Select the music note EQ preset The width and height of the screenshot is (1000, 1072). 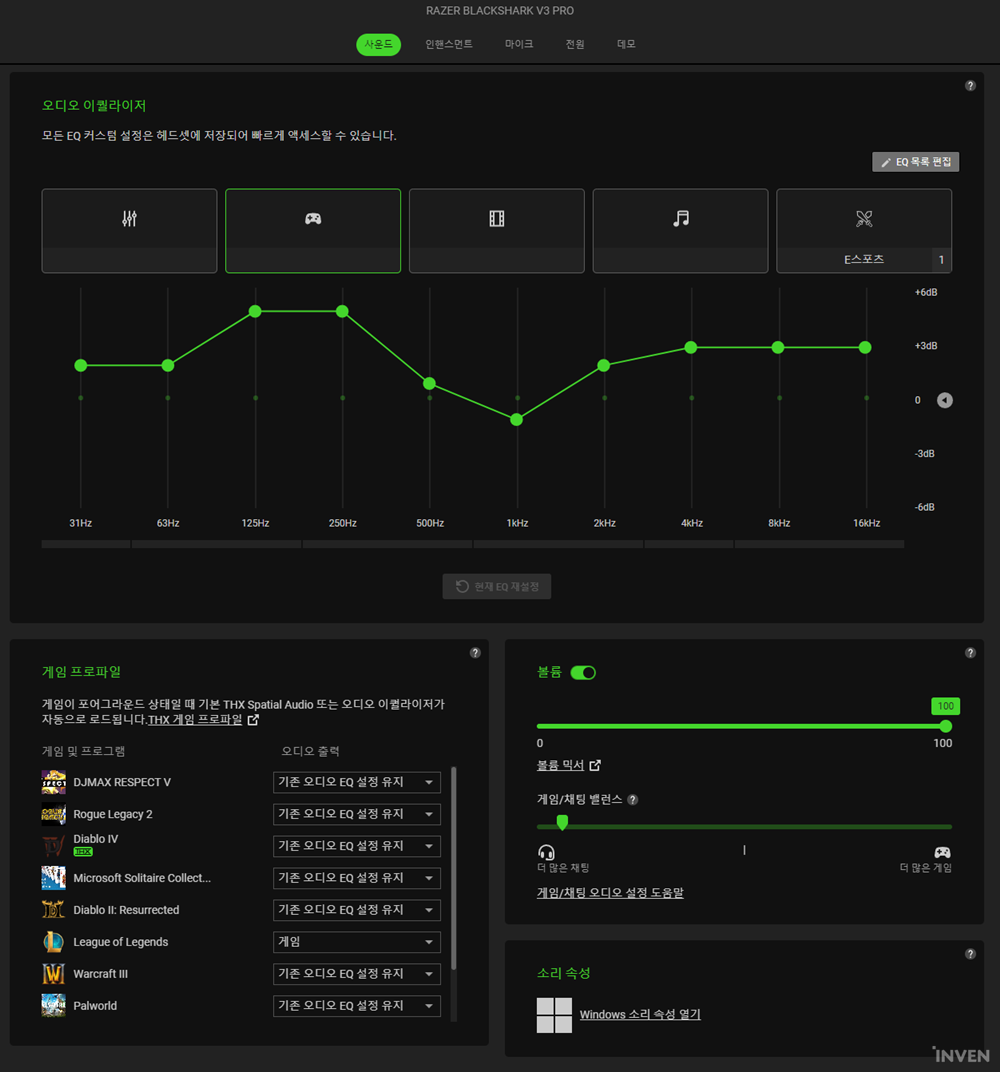680,230
